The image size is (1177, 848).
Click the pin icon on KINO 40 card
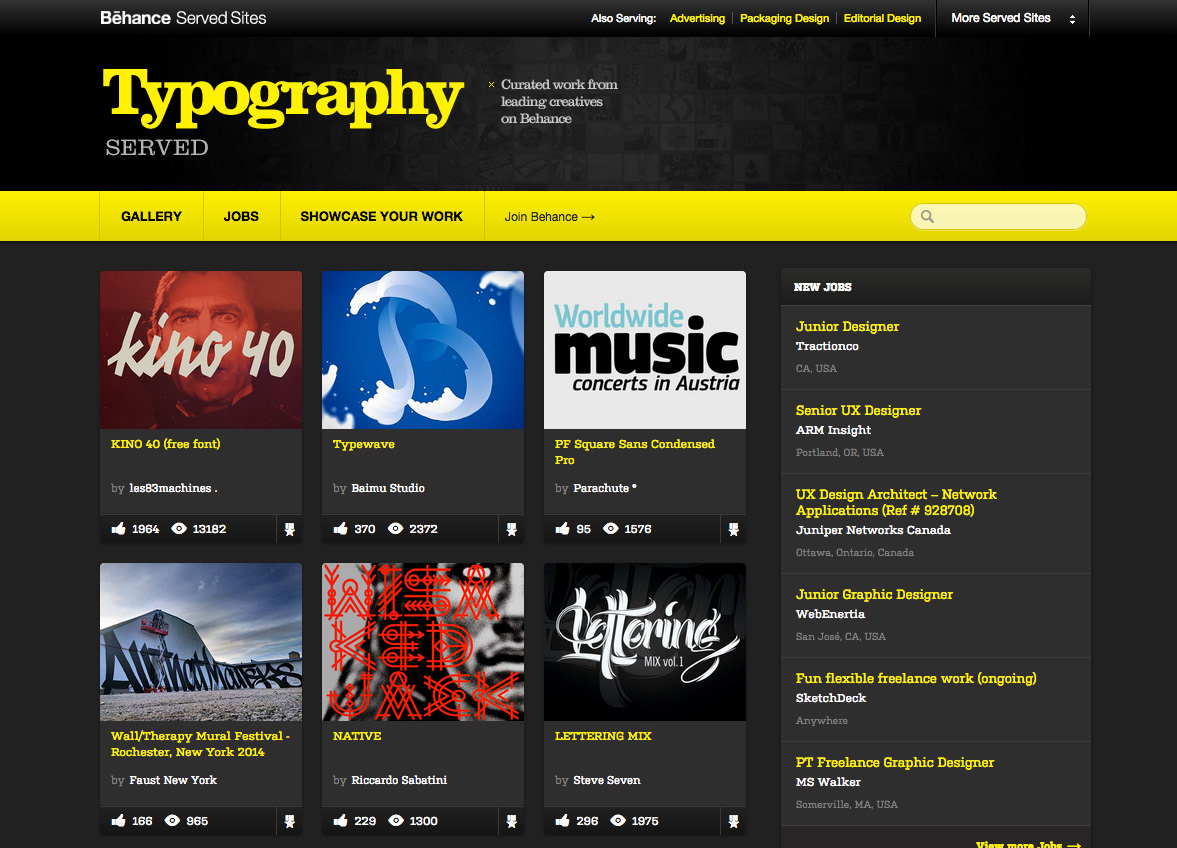290,530
